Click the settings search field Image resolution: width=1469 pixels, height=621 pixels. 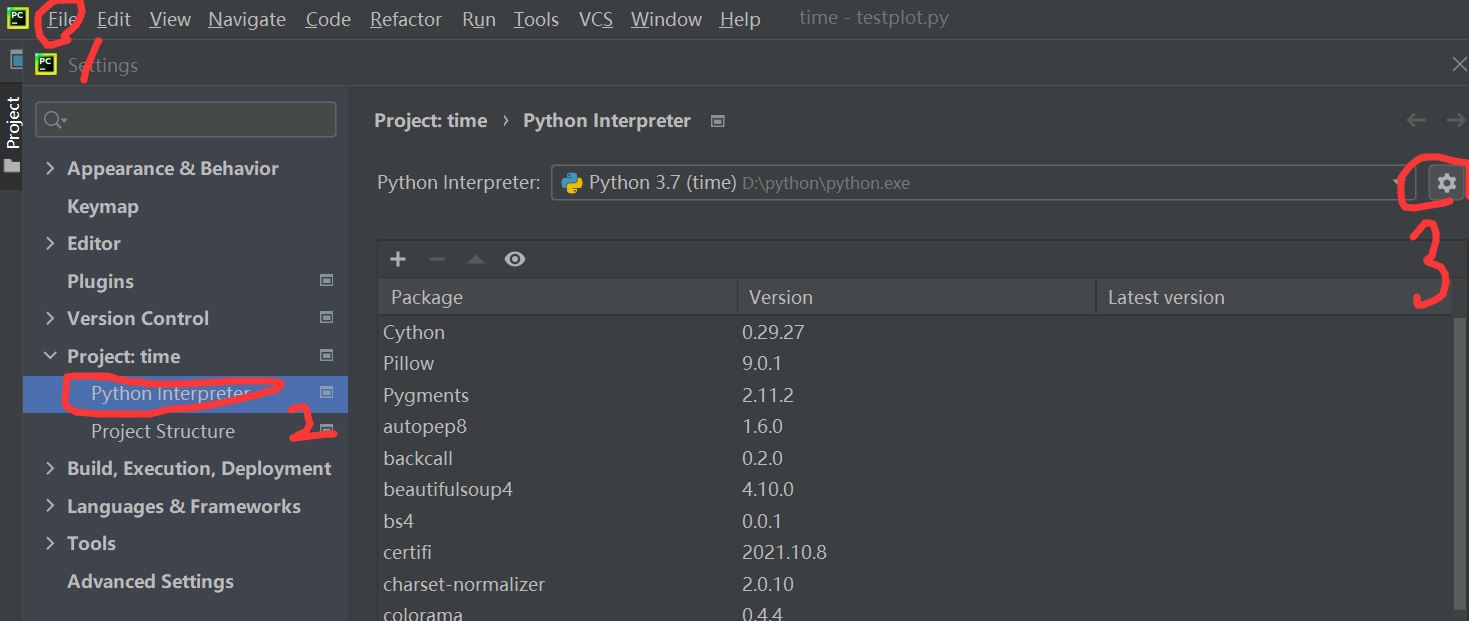click(x=195, y=120)
